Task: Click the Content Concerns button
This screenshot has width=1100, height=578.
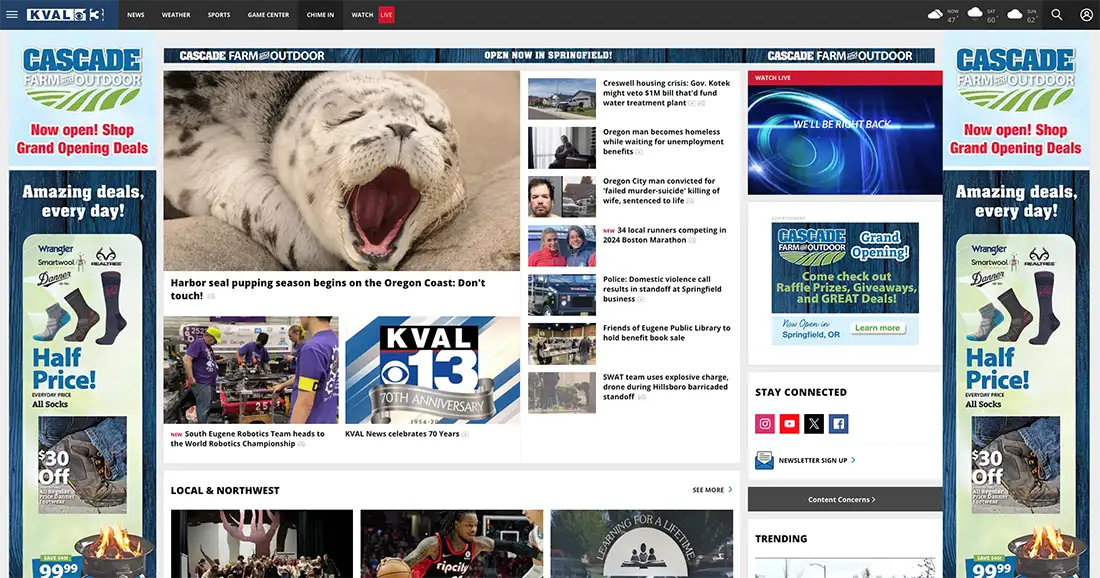Action: tap(845, 499)
